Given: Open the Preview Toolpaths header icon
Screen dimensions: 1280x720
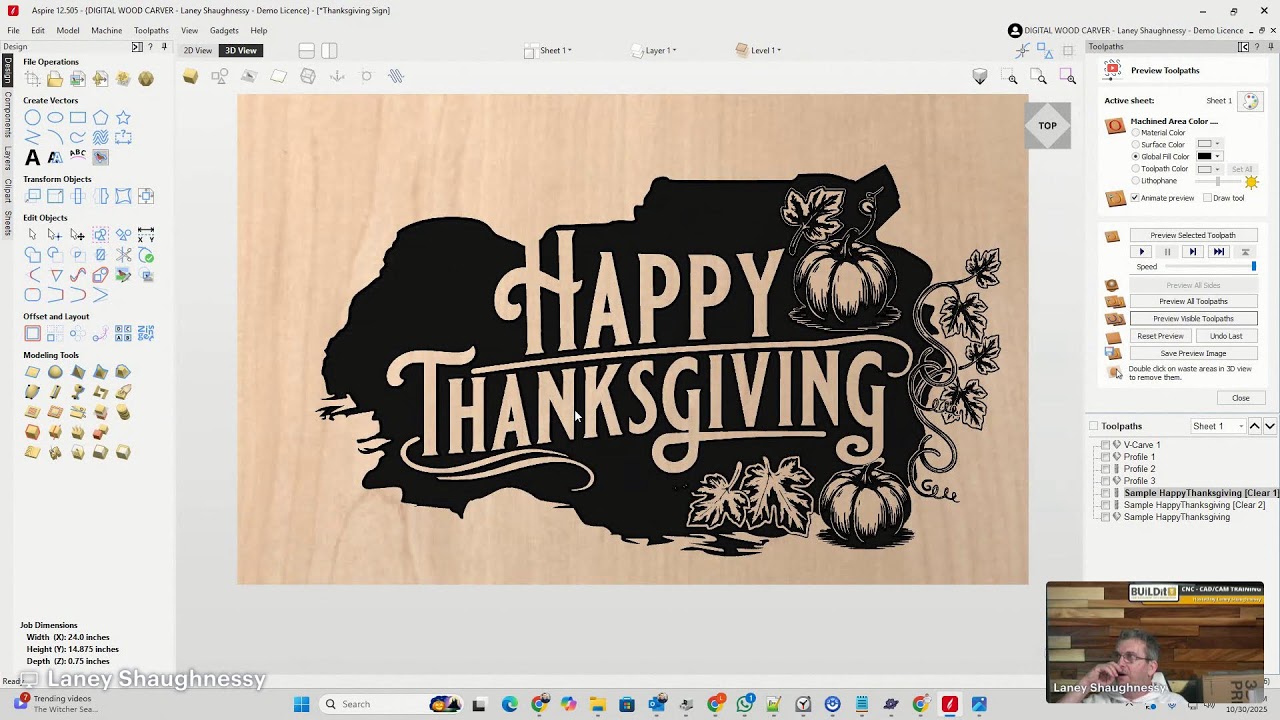Looking at the screenshot, I should pos(1113,70).
